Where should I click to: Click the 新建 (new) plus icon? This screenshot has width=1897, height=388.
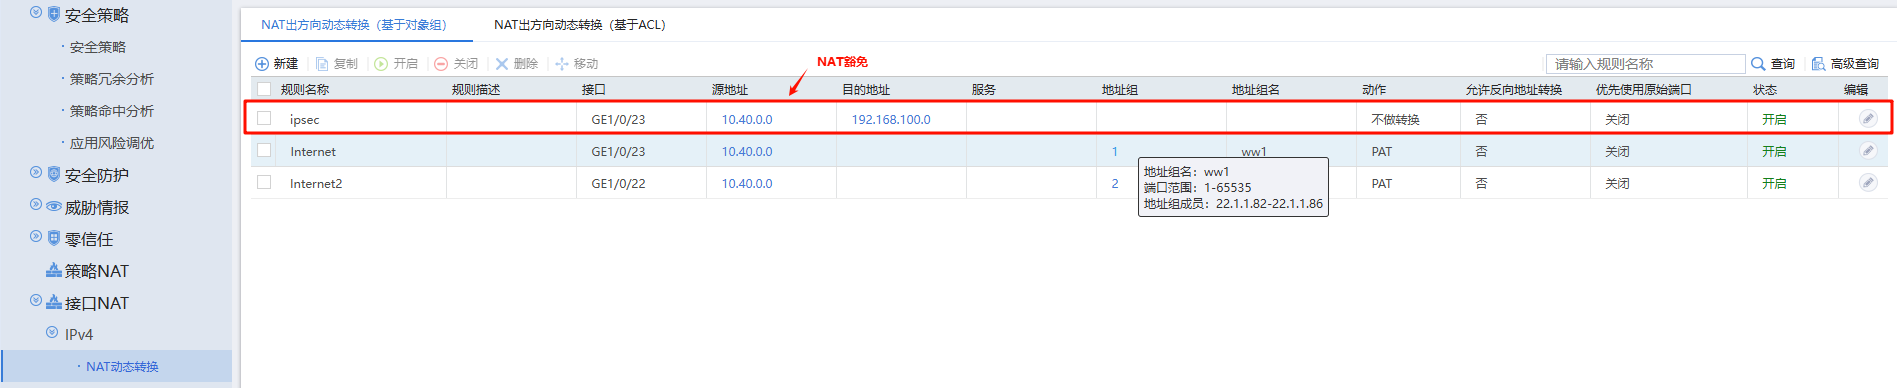[x=262, y=64]
